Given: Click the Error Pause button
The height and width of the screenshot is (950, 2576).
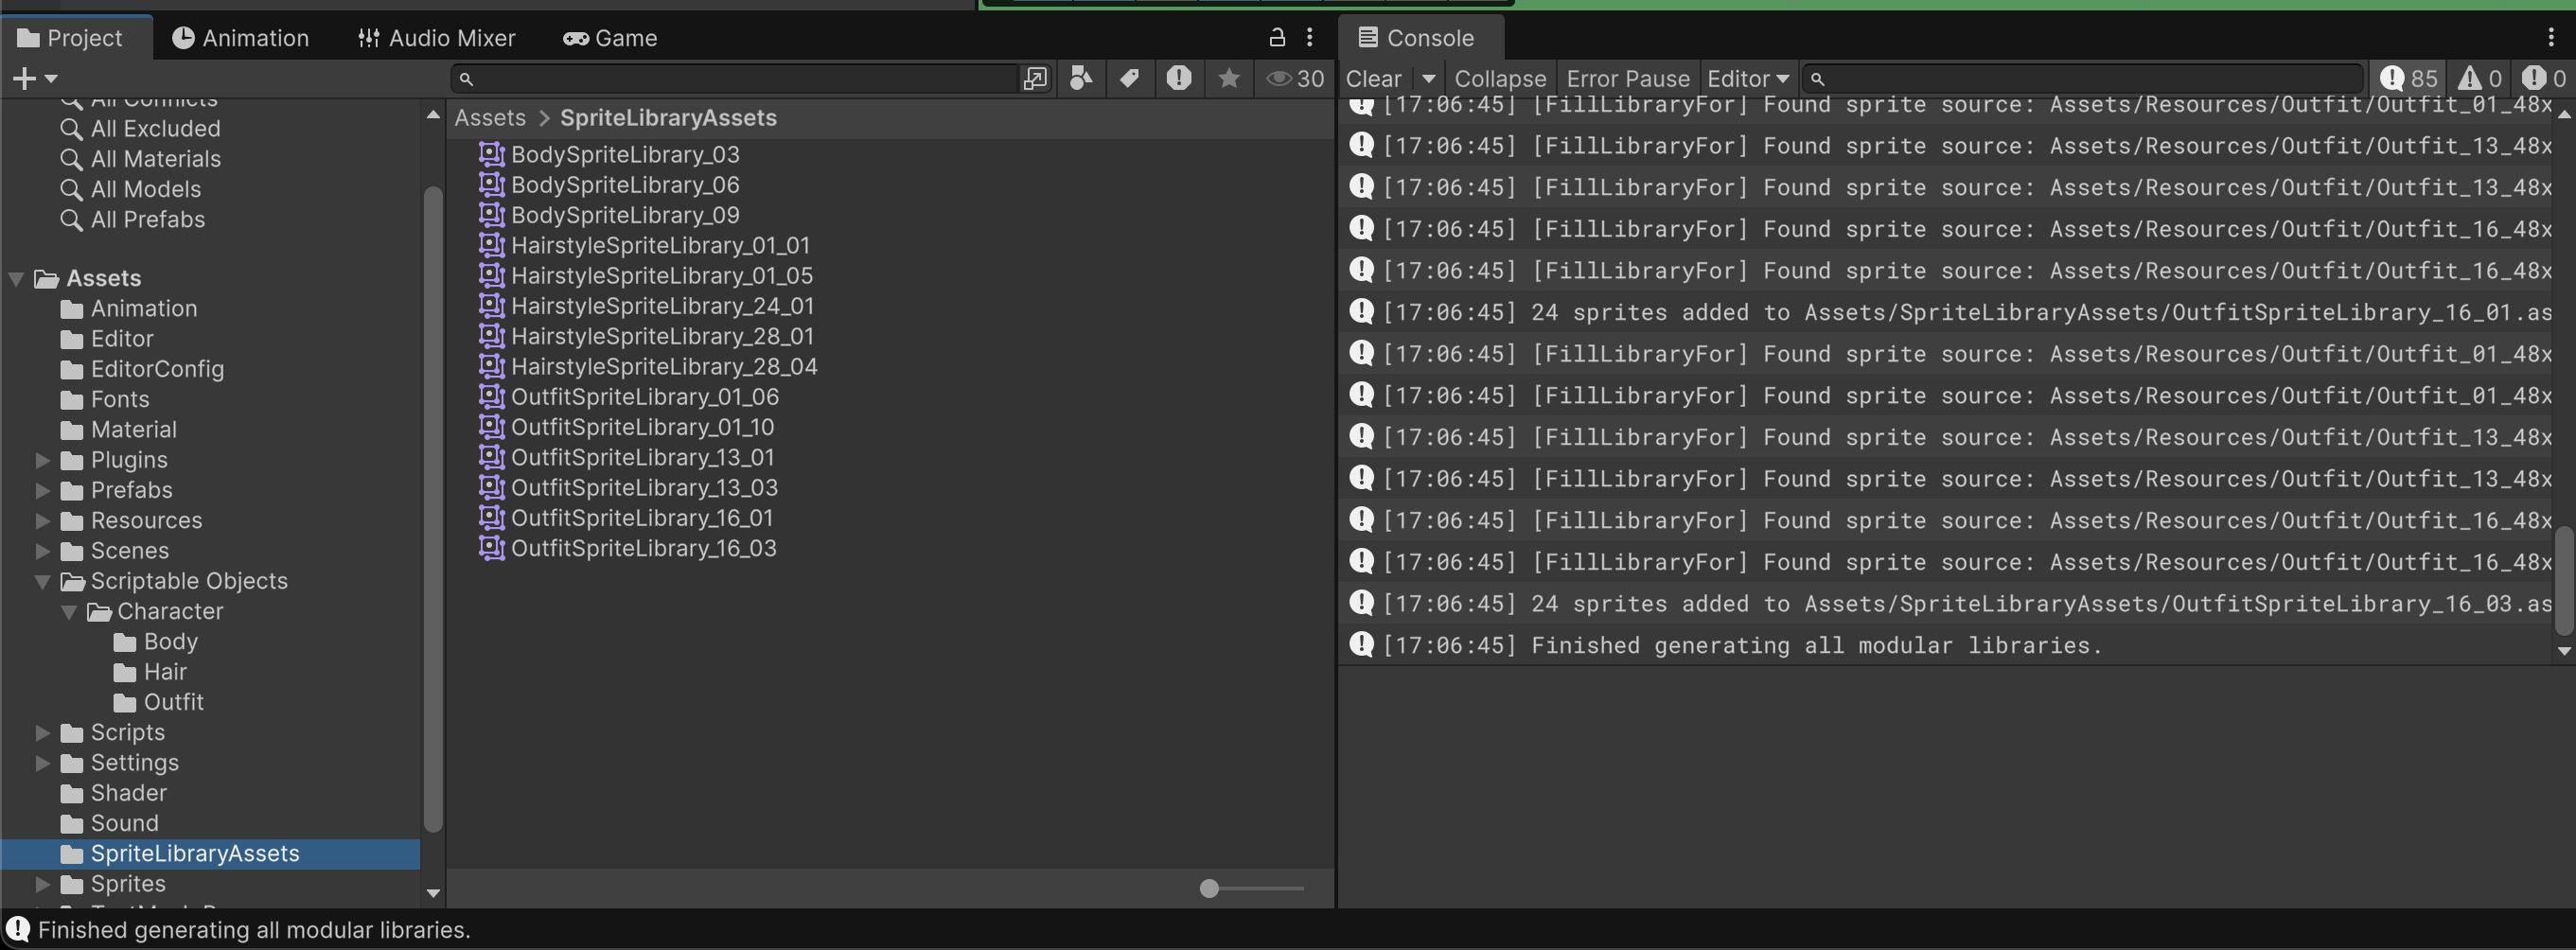Looking at the screenshot, I should tap(1627, 78).
